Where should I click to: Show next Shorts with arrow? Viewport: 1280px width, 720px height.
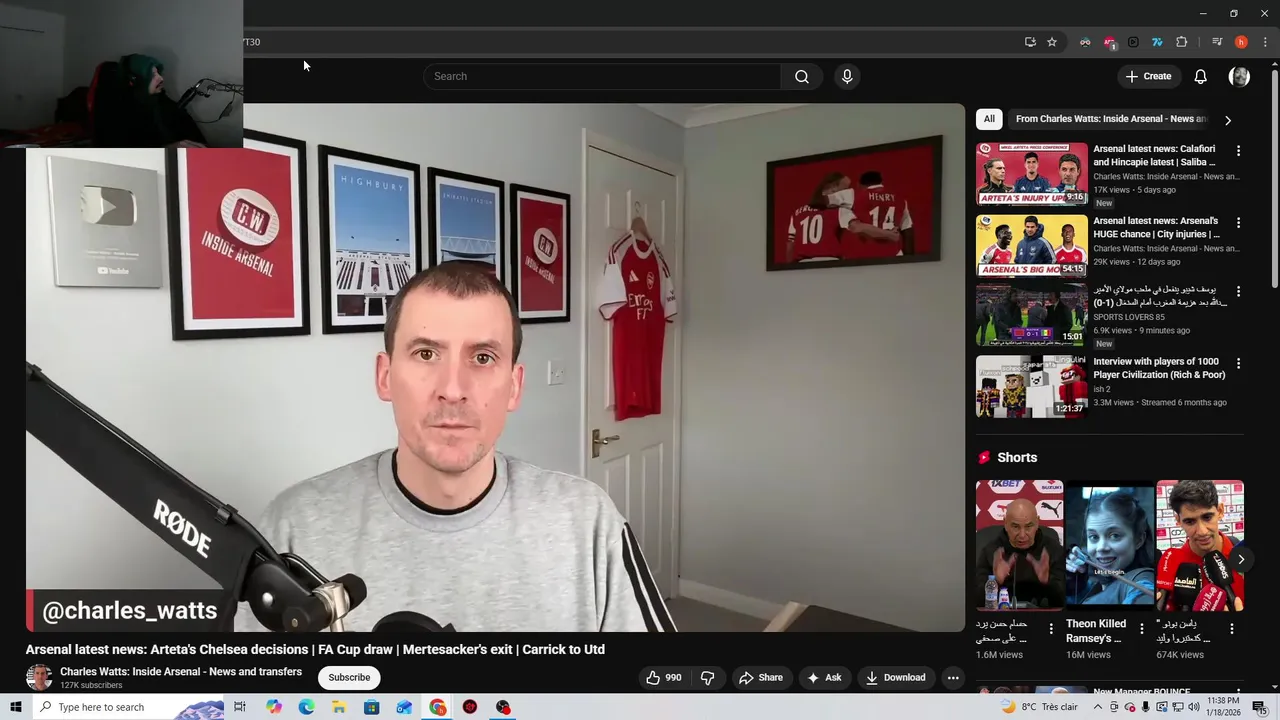1241,560
